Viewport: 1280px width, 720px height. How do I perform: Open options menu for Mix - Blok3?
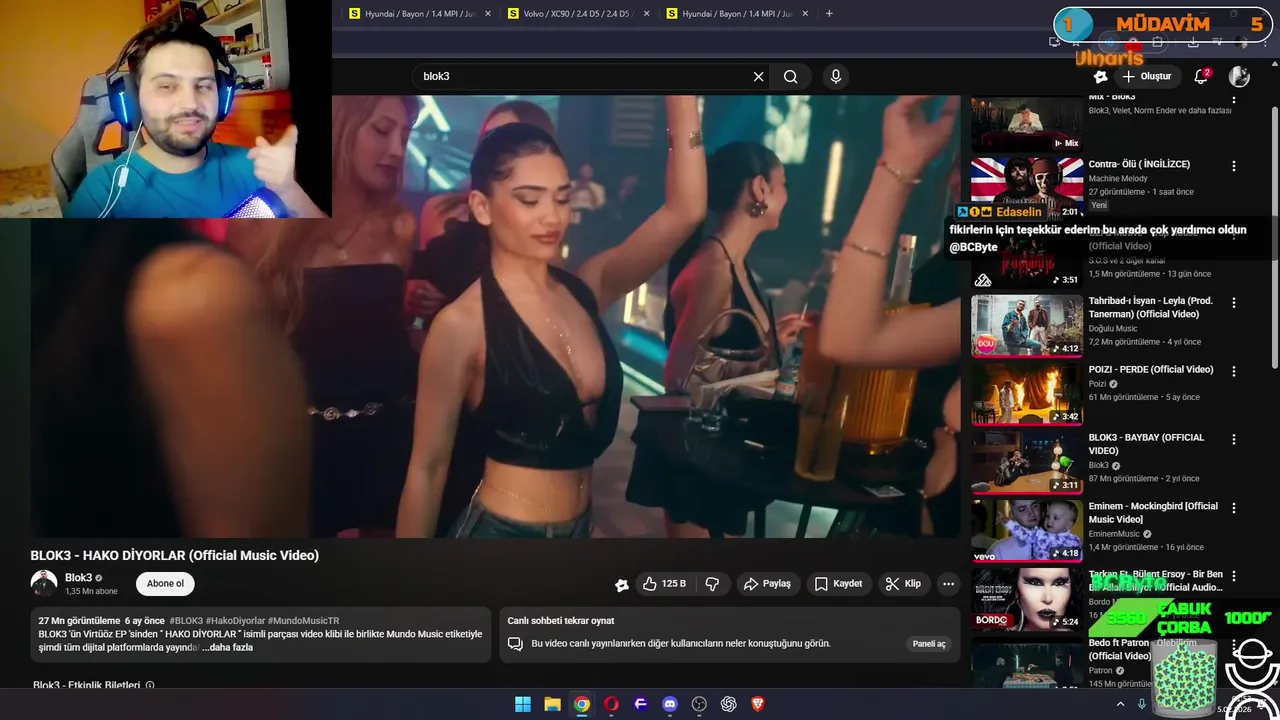1233,99
